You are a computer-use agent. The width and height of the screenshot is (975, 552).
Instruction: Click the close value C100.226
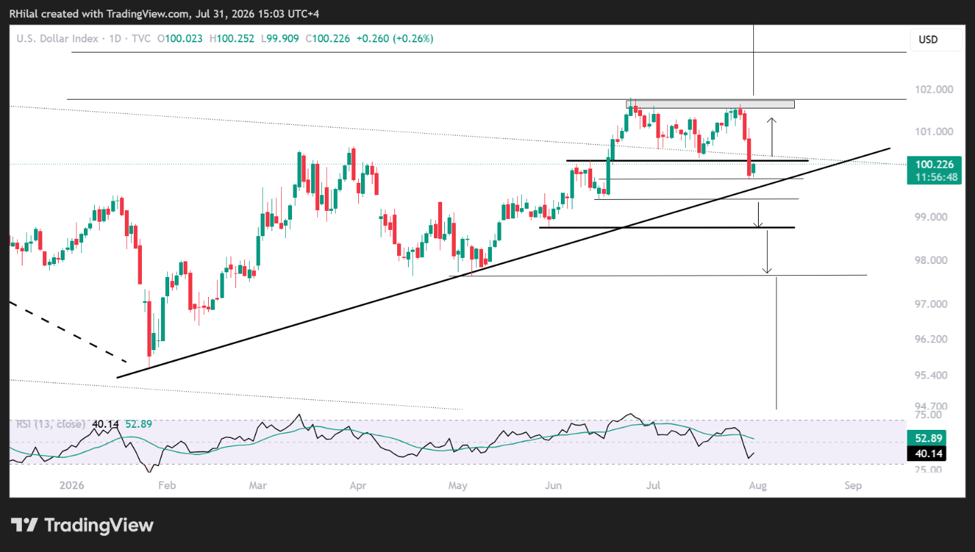(328, 39)
